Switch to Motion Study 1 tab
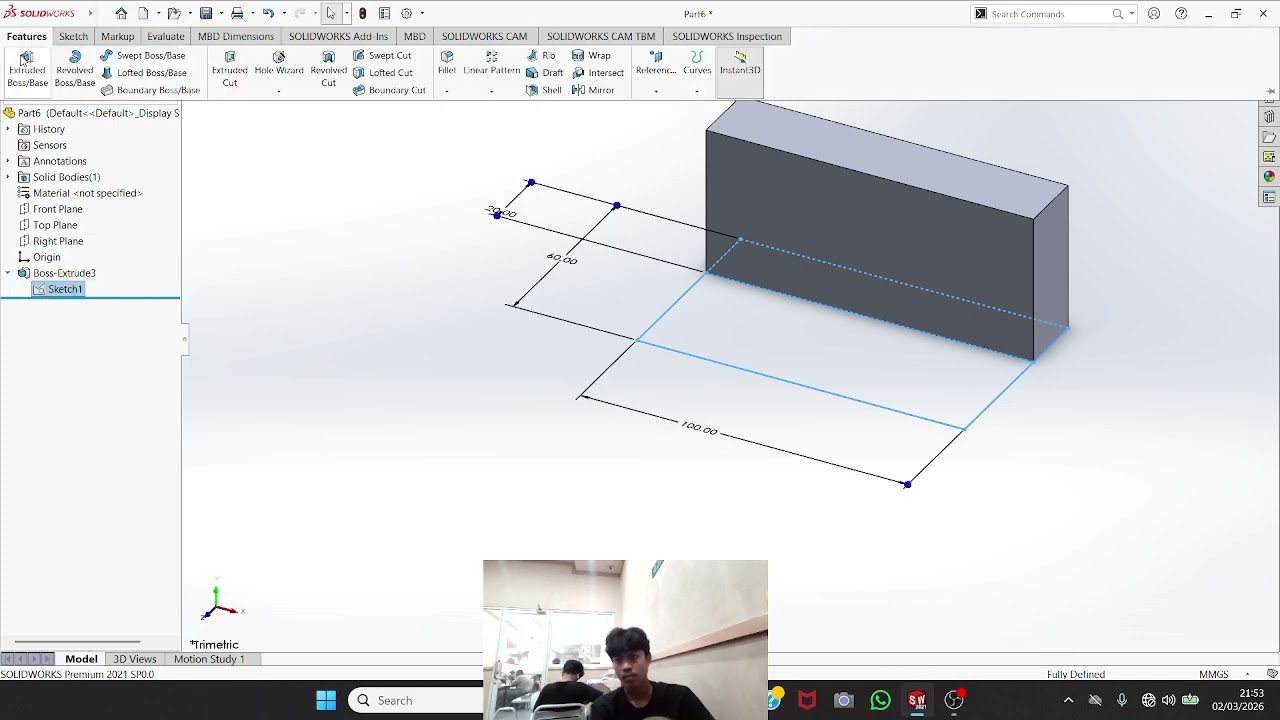This screenshot has height=720, width=1280. 209,659
